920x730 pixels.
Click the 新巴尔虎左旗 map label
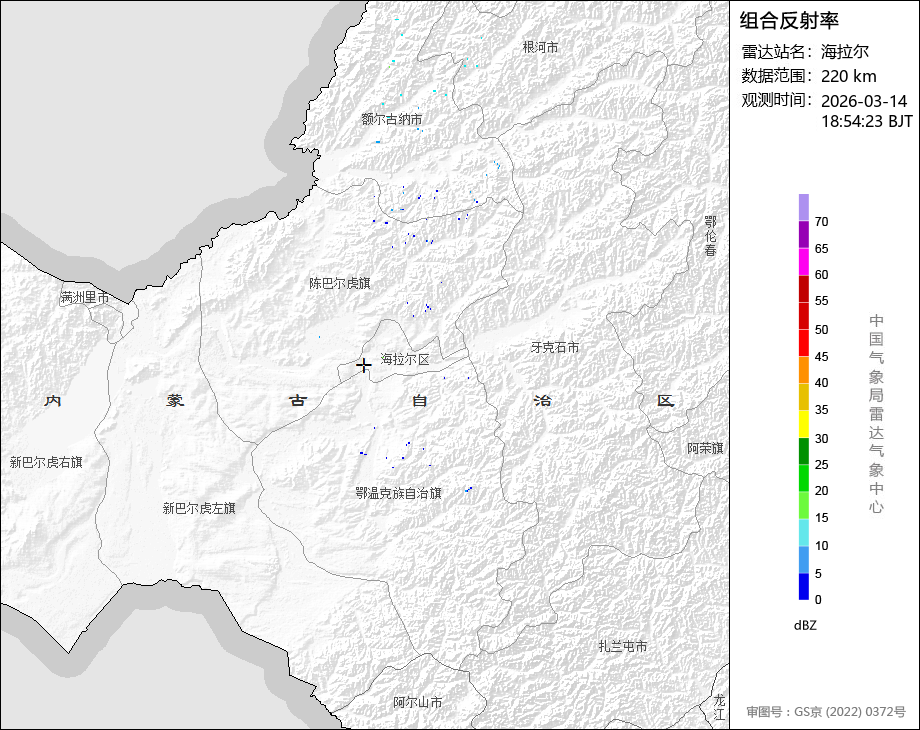tap(199, 508)
